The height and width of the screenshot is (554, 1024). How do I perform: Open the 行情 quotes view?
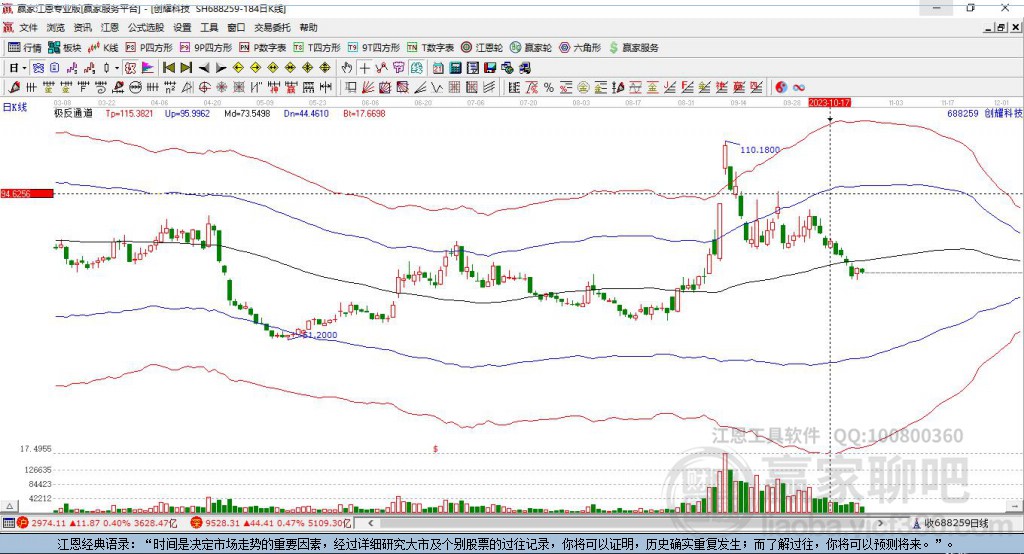tap(24, 48)
